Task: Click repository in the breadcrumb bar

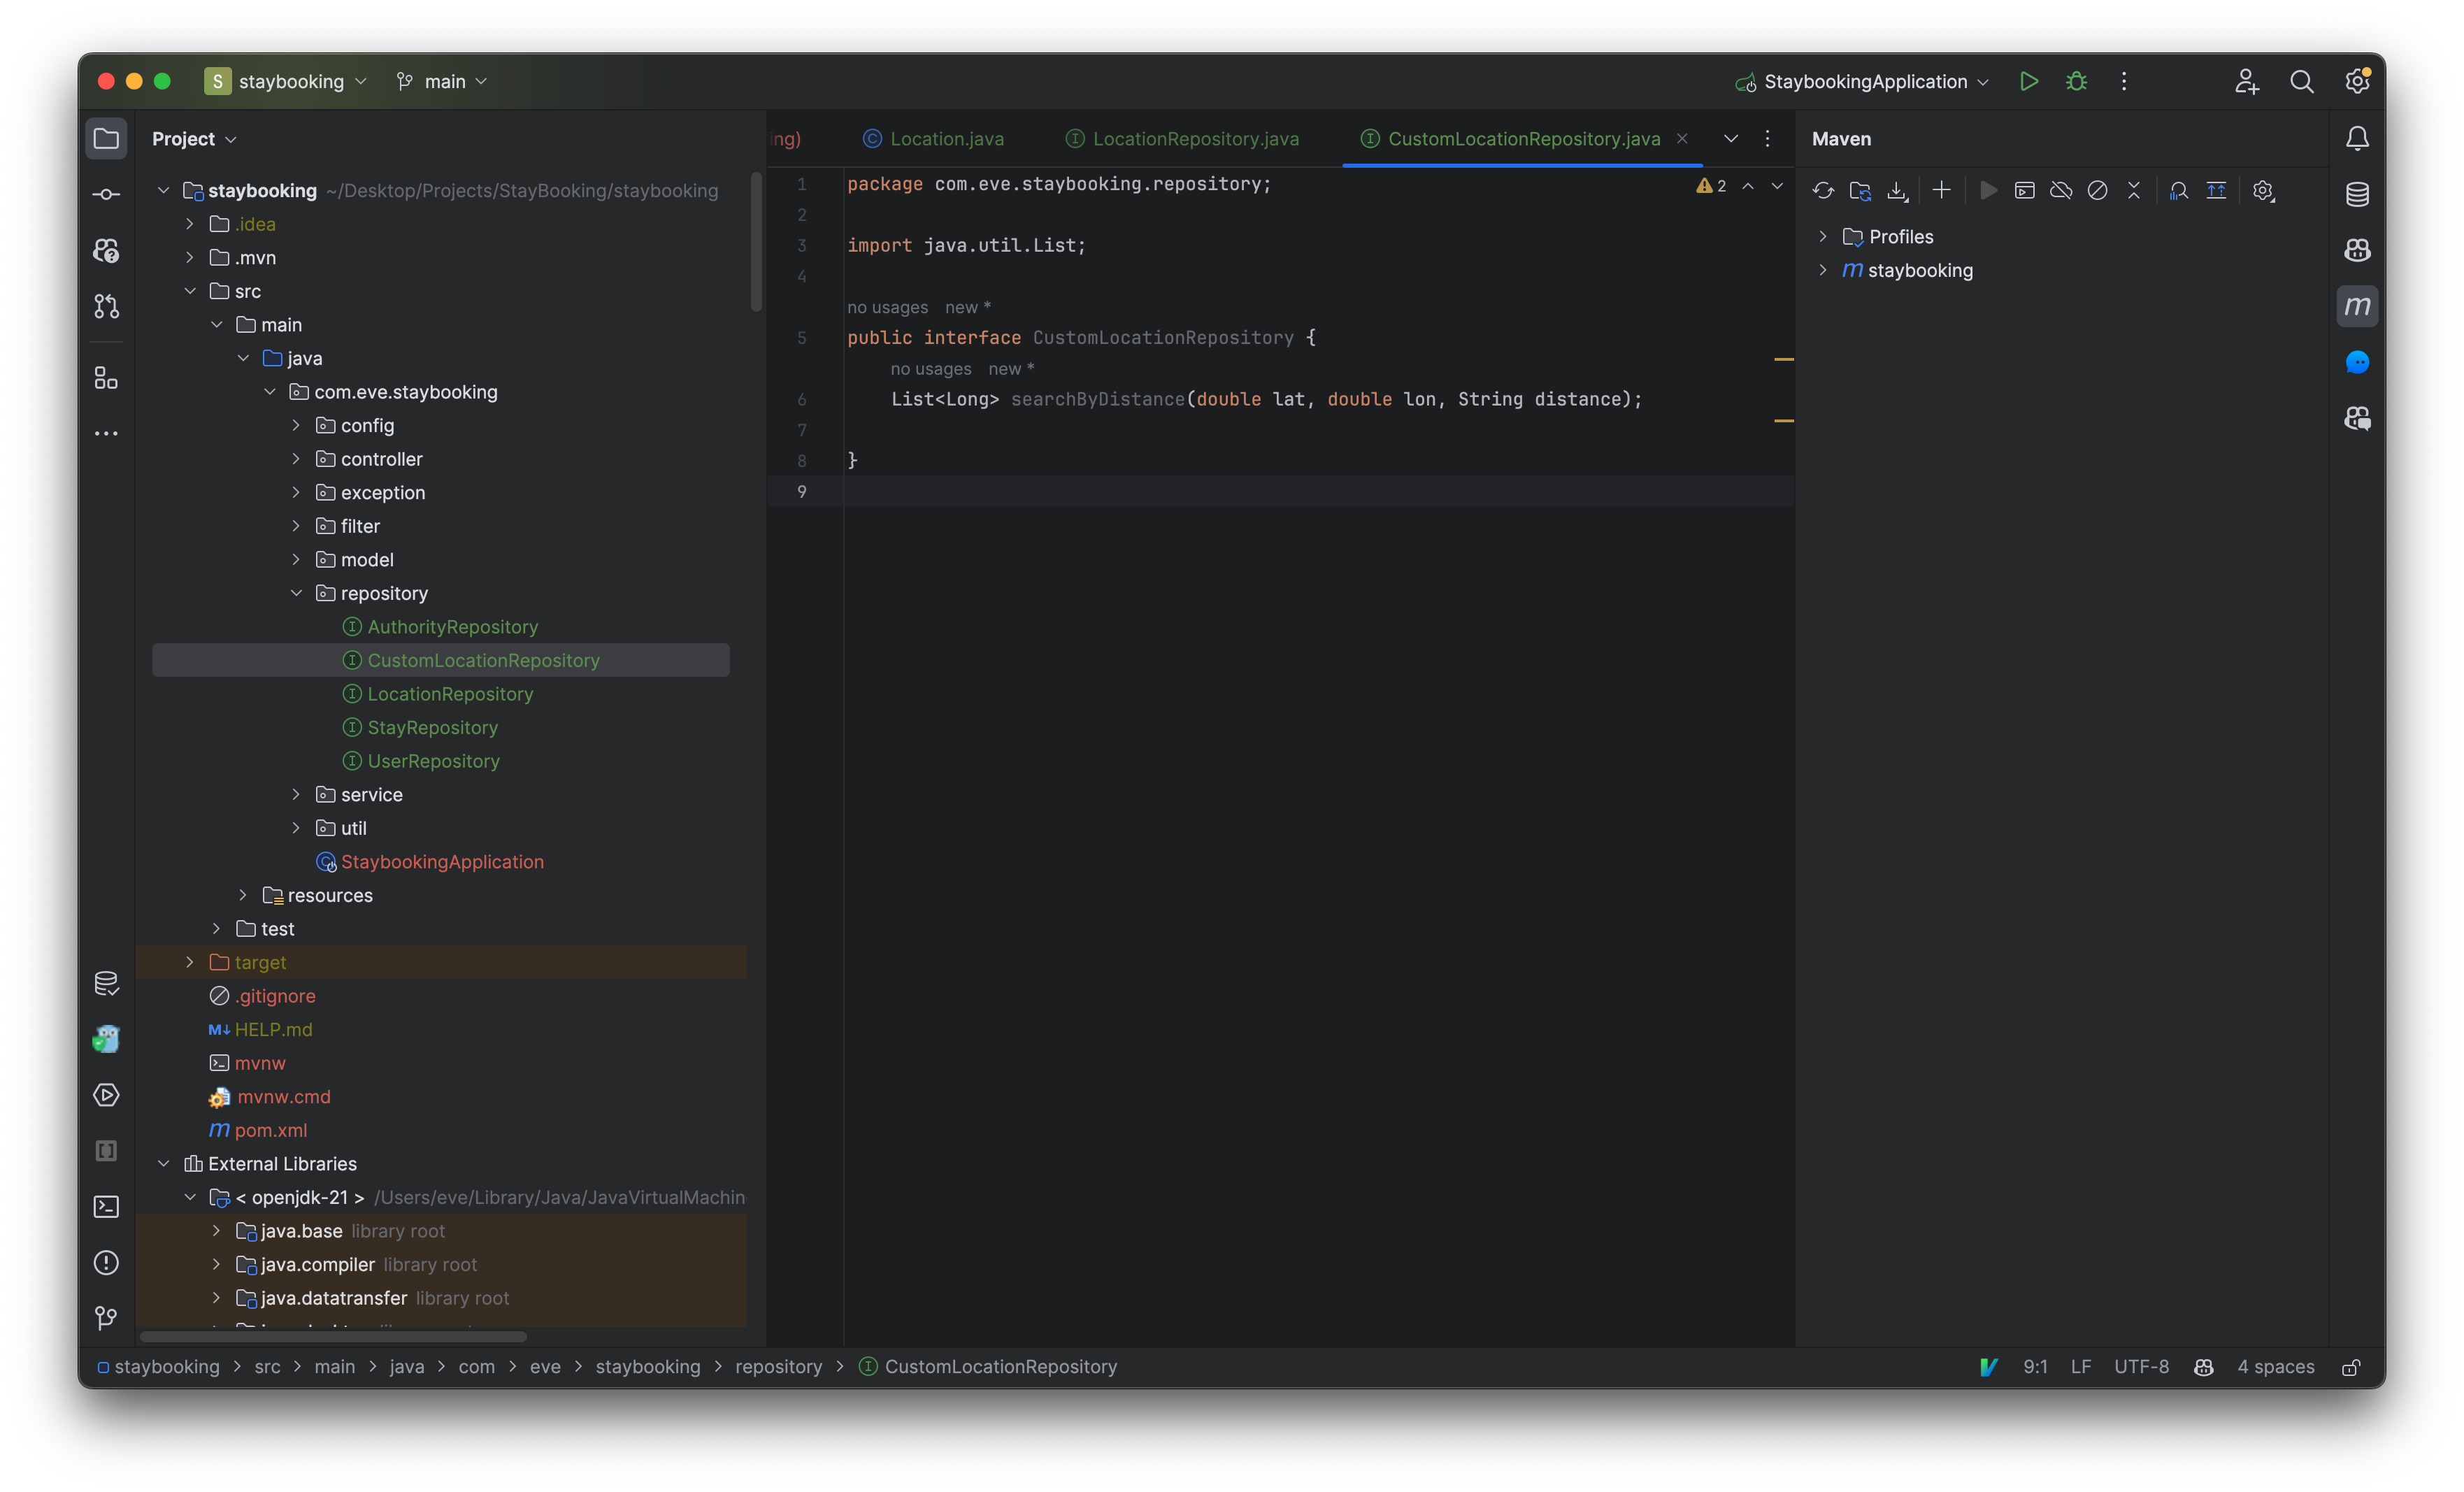Action: (x=778, y=1367)
